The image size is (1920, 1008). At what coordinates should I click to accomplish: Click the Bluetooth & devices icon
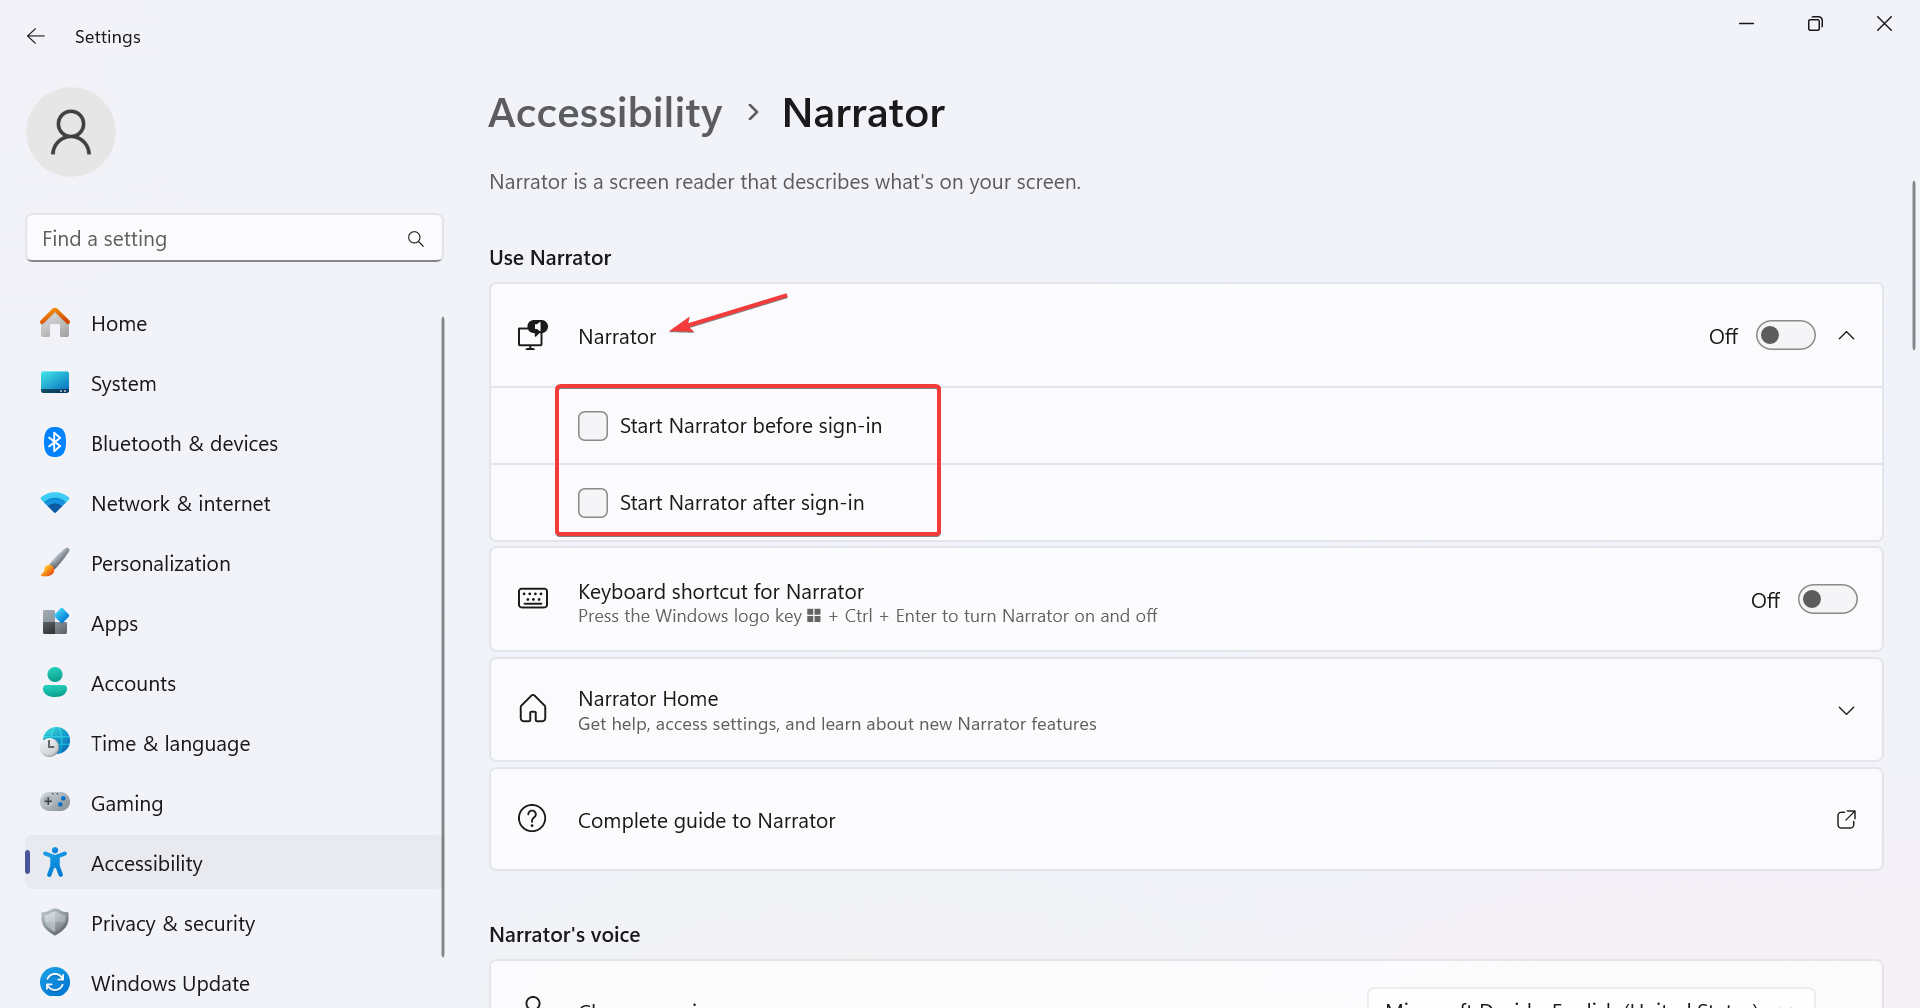click(55, 443)
